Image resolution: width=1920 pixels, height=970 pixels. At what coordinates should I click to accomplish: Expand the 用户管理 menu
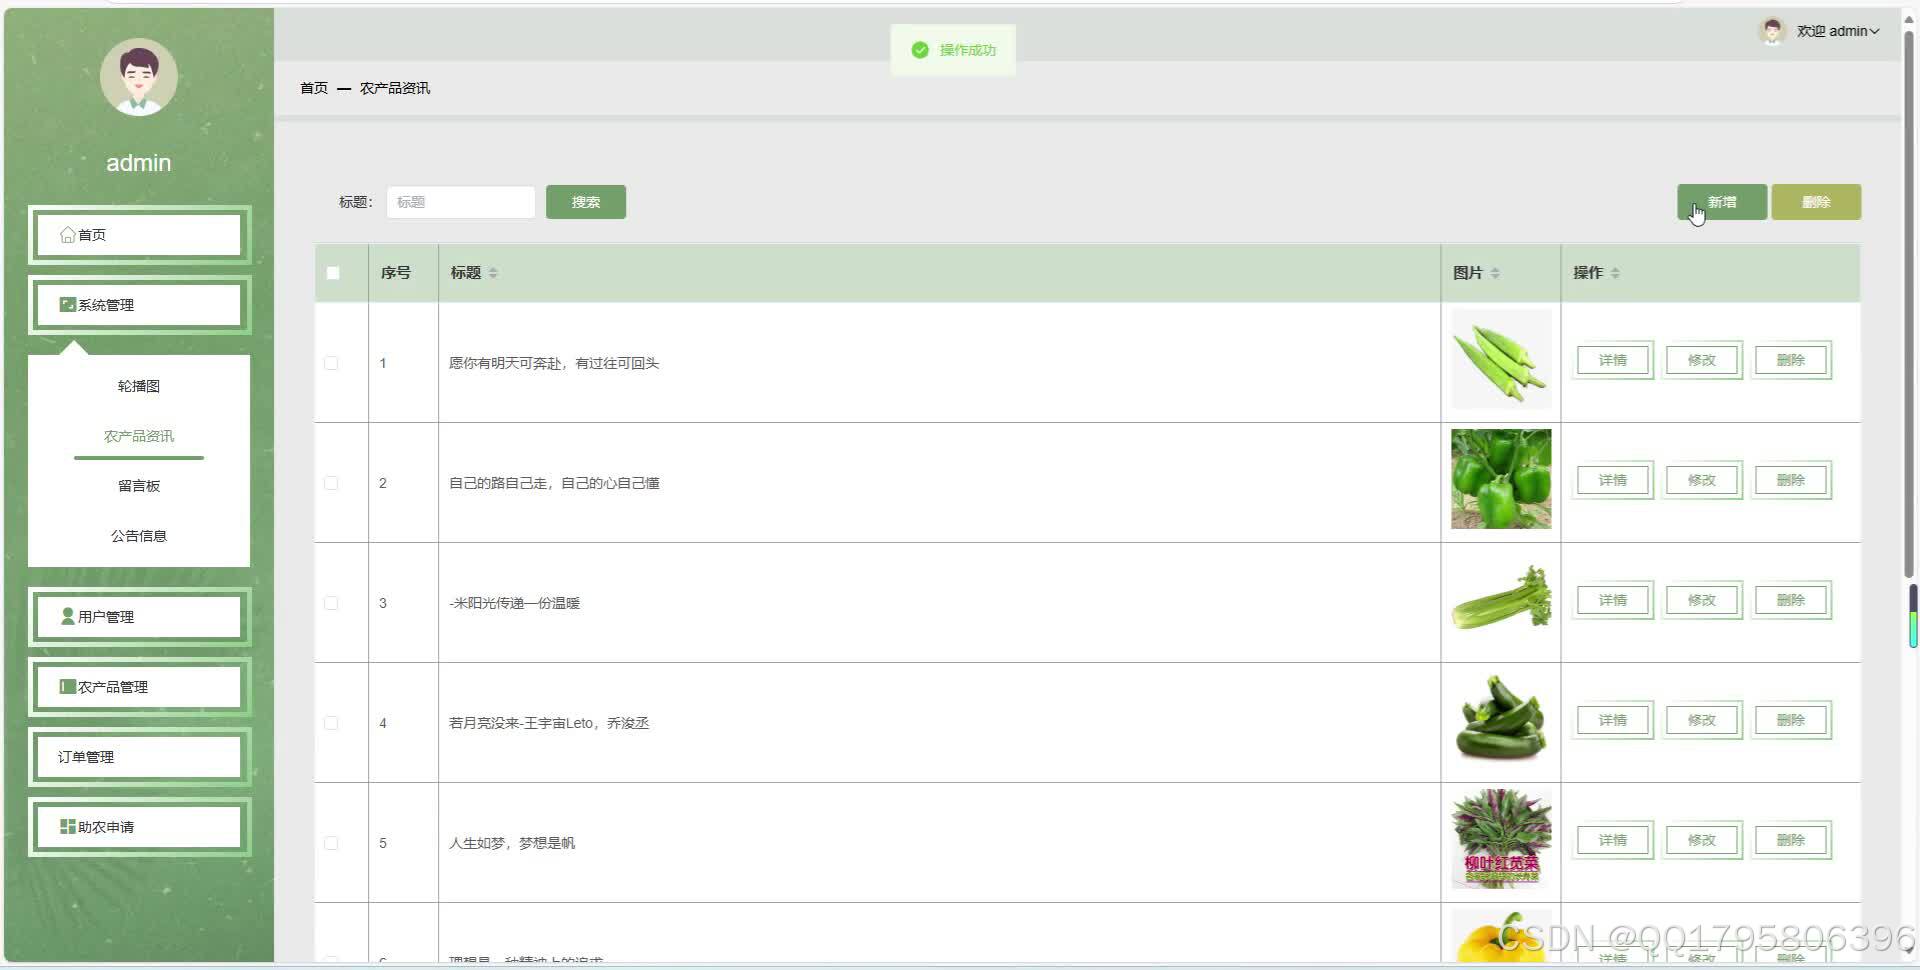click(139, 617)
